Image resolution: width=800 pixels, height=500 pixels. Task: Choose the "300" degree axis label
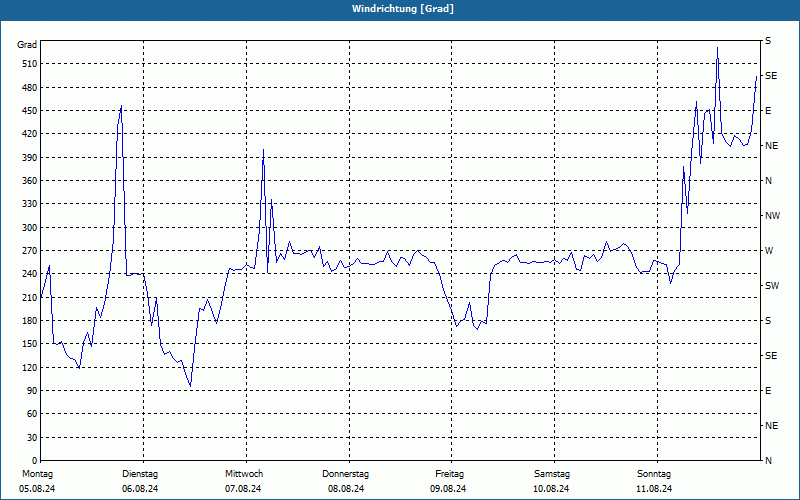(29, 228)
